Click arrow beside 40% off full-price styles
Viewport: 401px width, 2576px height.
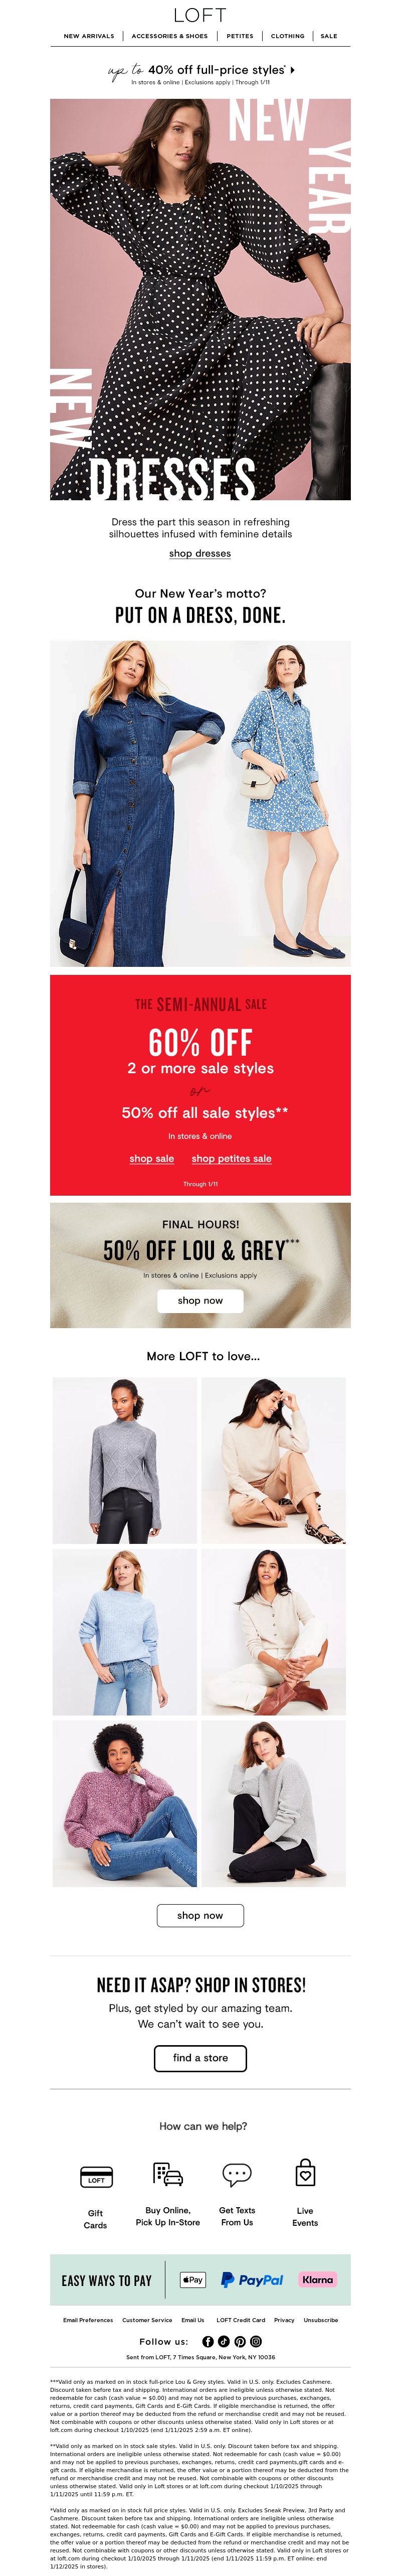292,70
